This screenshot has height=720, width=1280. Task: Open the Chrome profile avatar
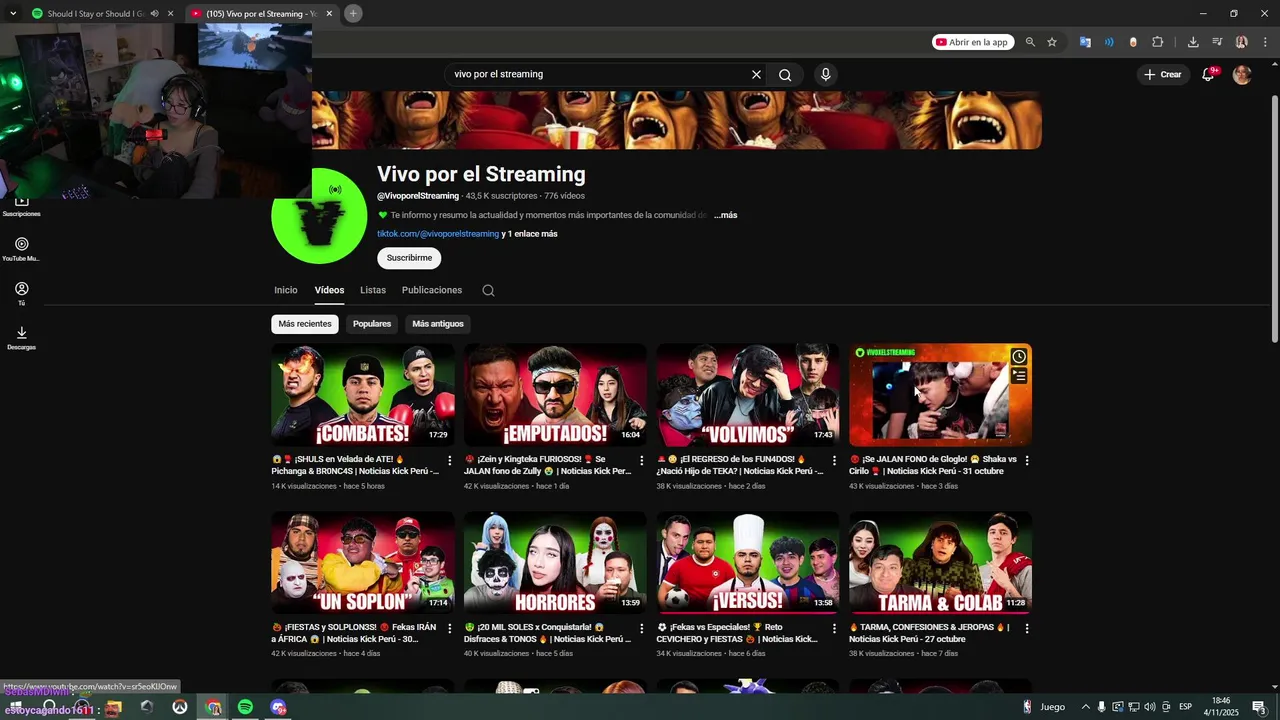1241,42
